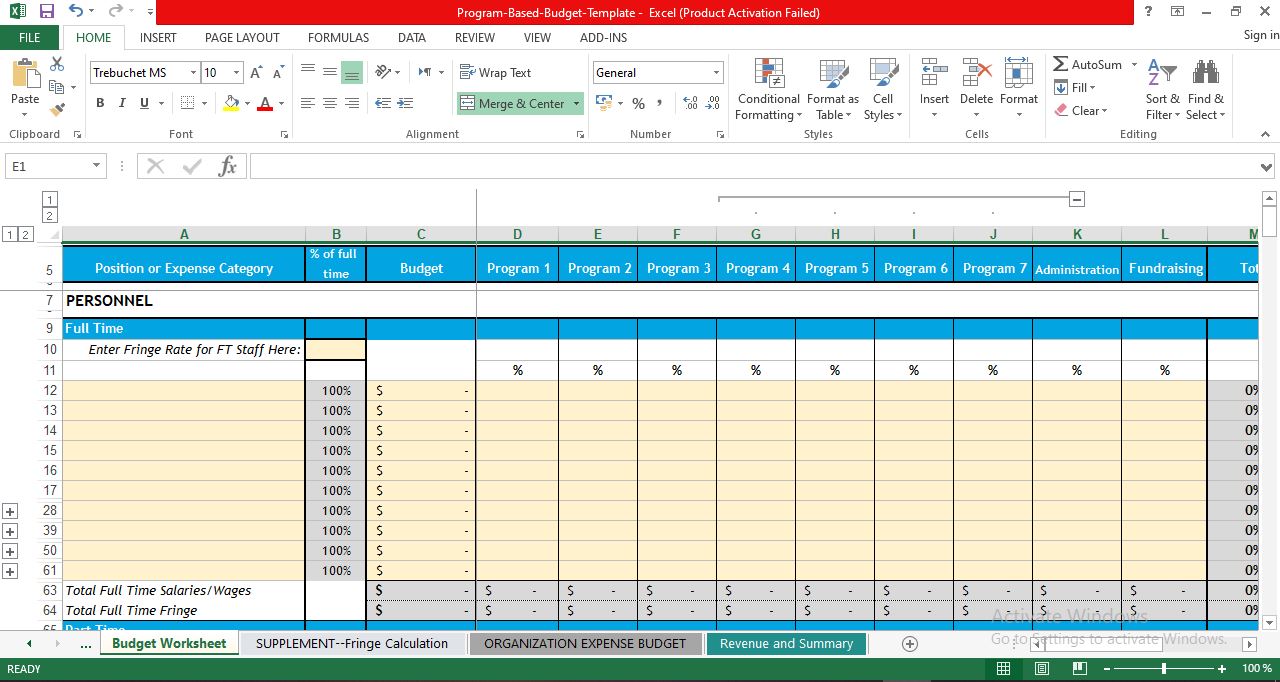Click the Merge & Center button

pos(512,103)
